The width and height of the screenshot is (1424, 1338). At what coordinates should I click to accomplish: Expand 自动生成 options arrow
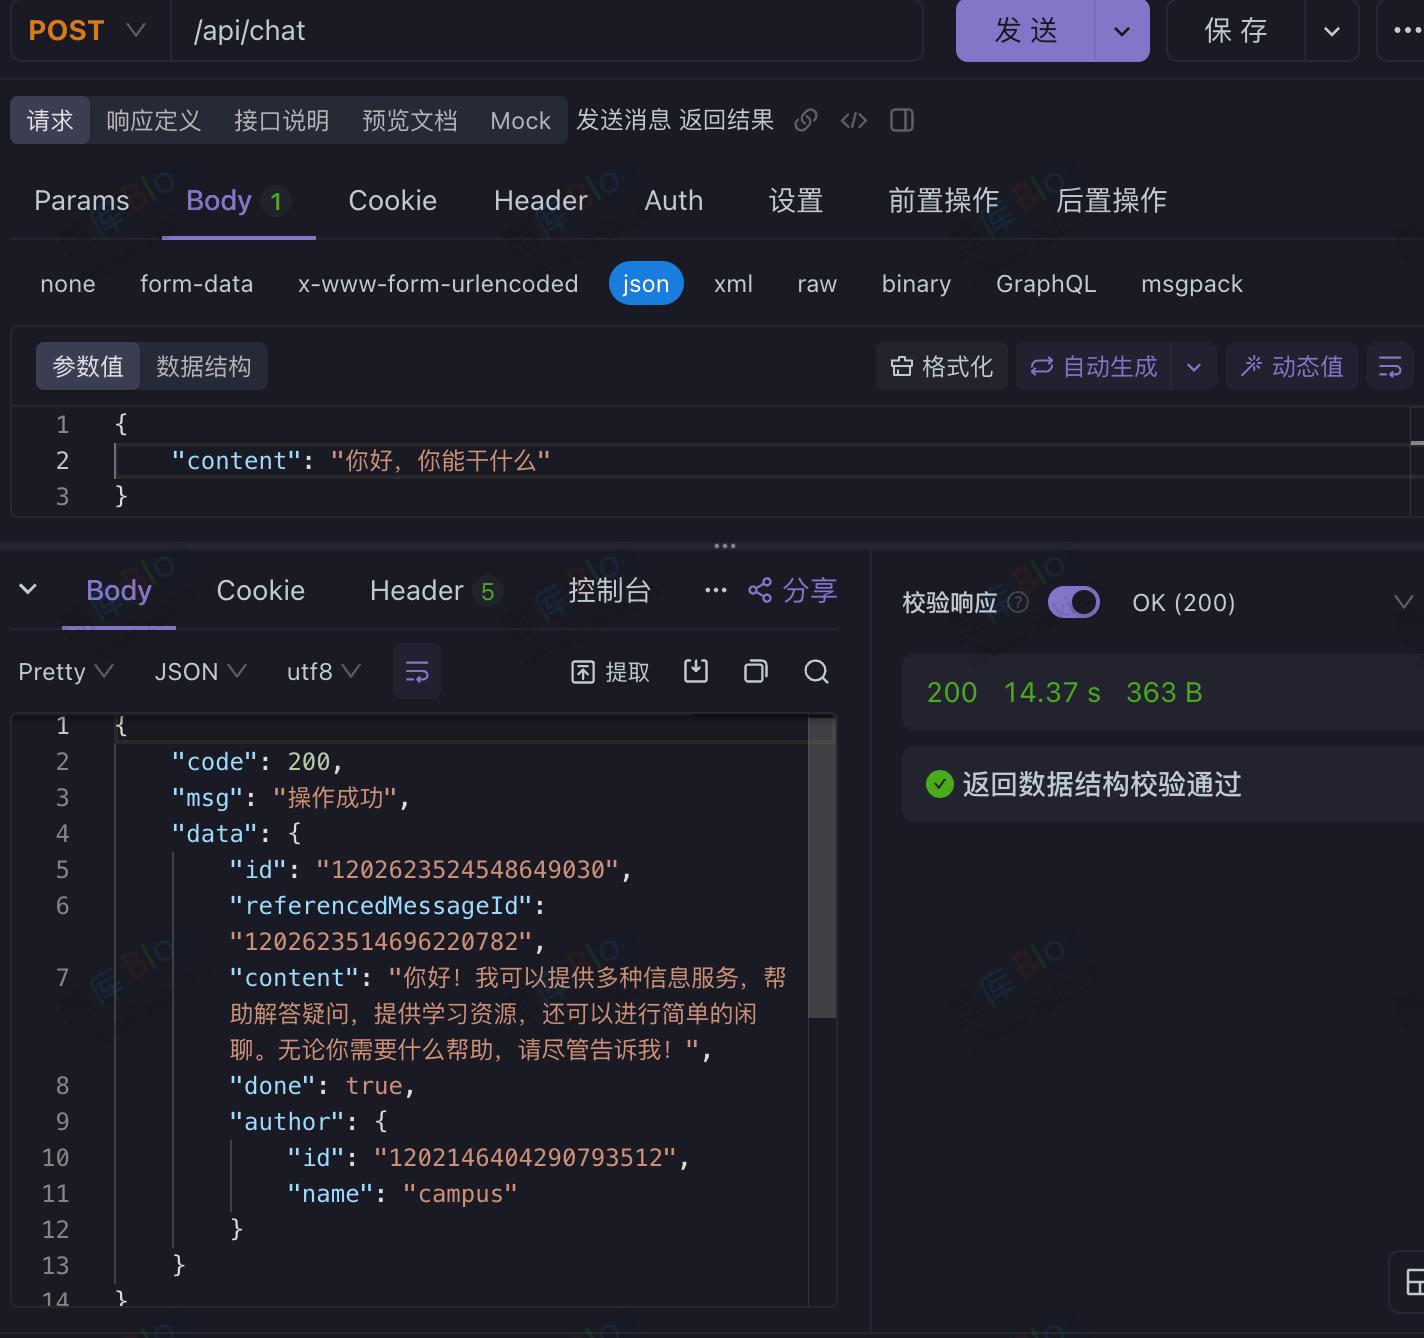pyautogui.click(x=1193, y=366)
